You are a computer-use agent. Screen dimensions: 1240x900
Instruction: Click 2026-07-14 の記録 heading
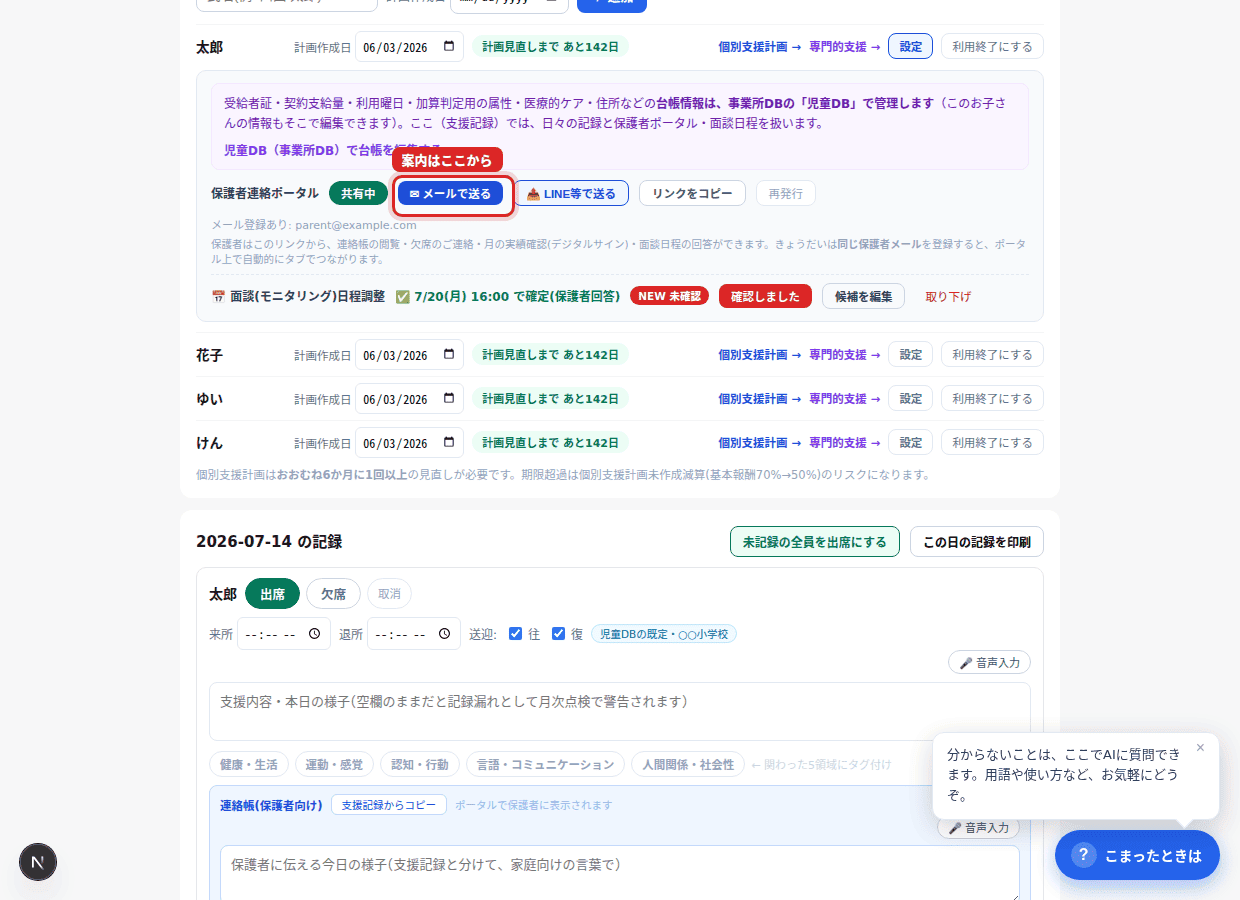coord(269,542)
